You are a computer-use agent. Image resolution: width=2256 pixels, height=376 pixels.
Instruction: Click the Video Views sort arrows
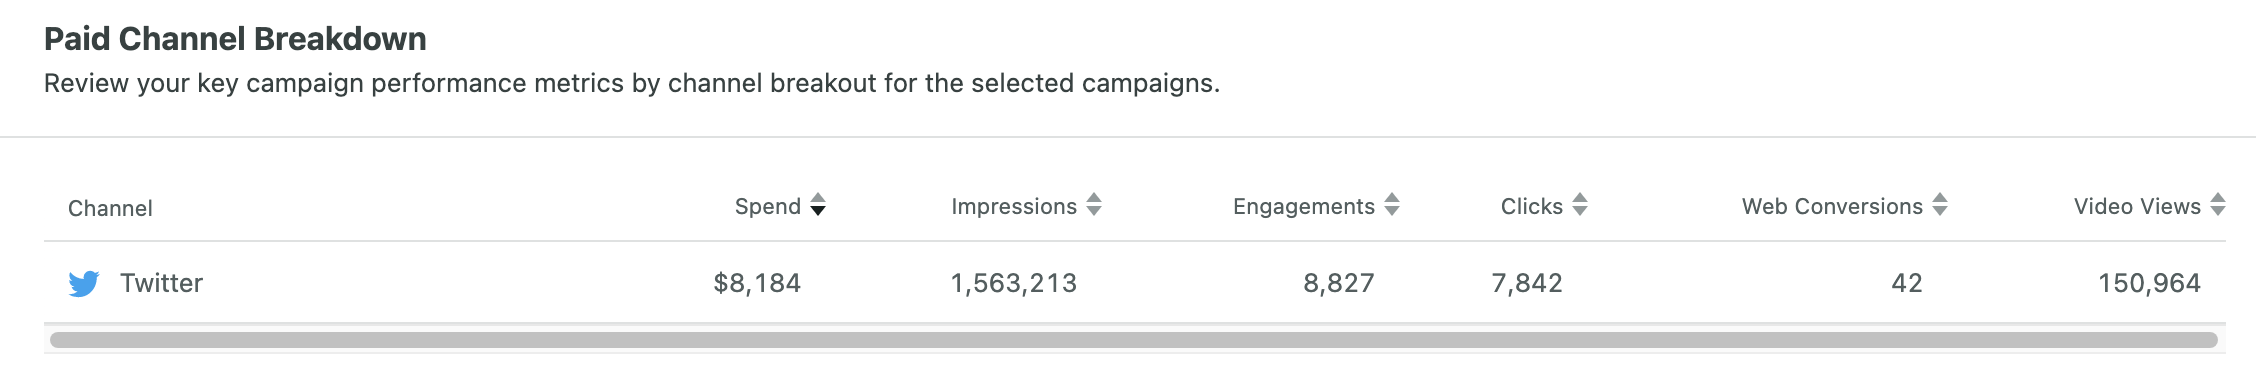click(x=2218, y=205)
